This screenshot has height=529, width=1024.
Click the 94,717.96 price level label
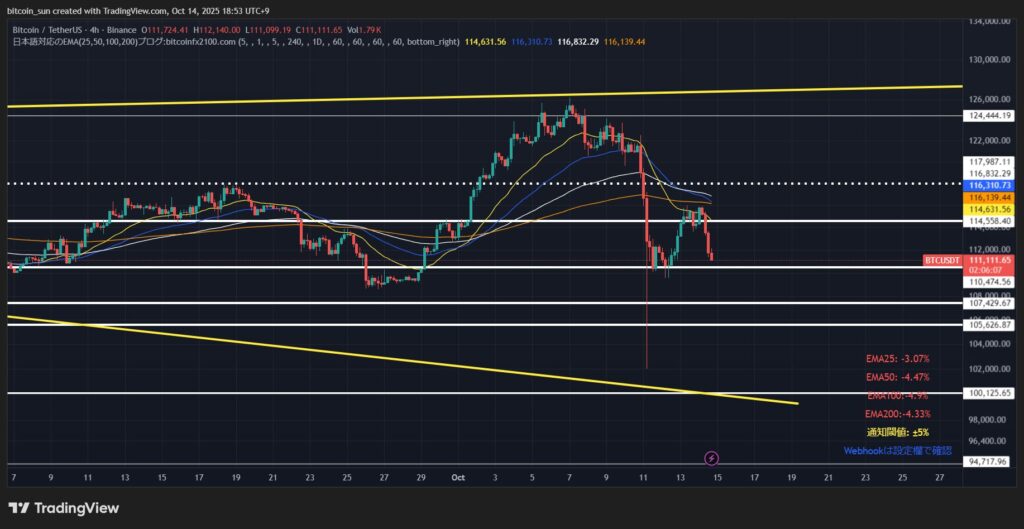991,463
